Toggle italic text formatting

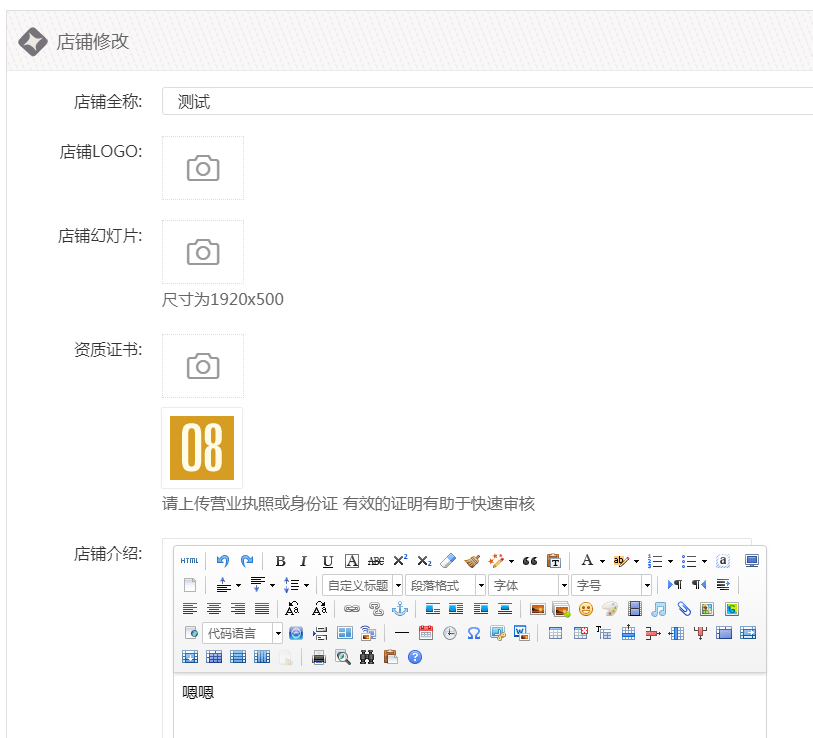pos(304,561)
